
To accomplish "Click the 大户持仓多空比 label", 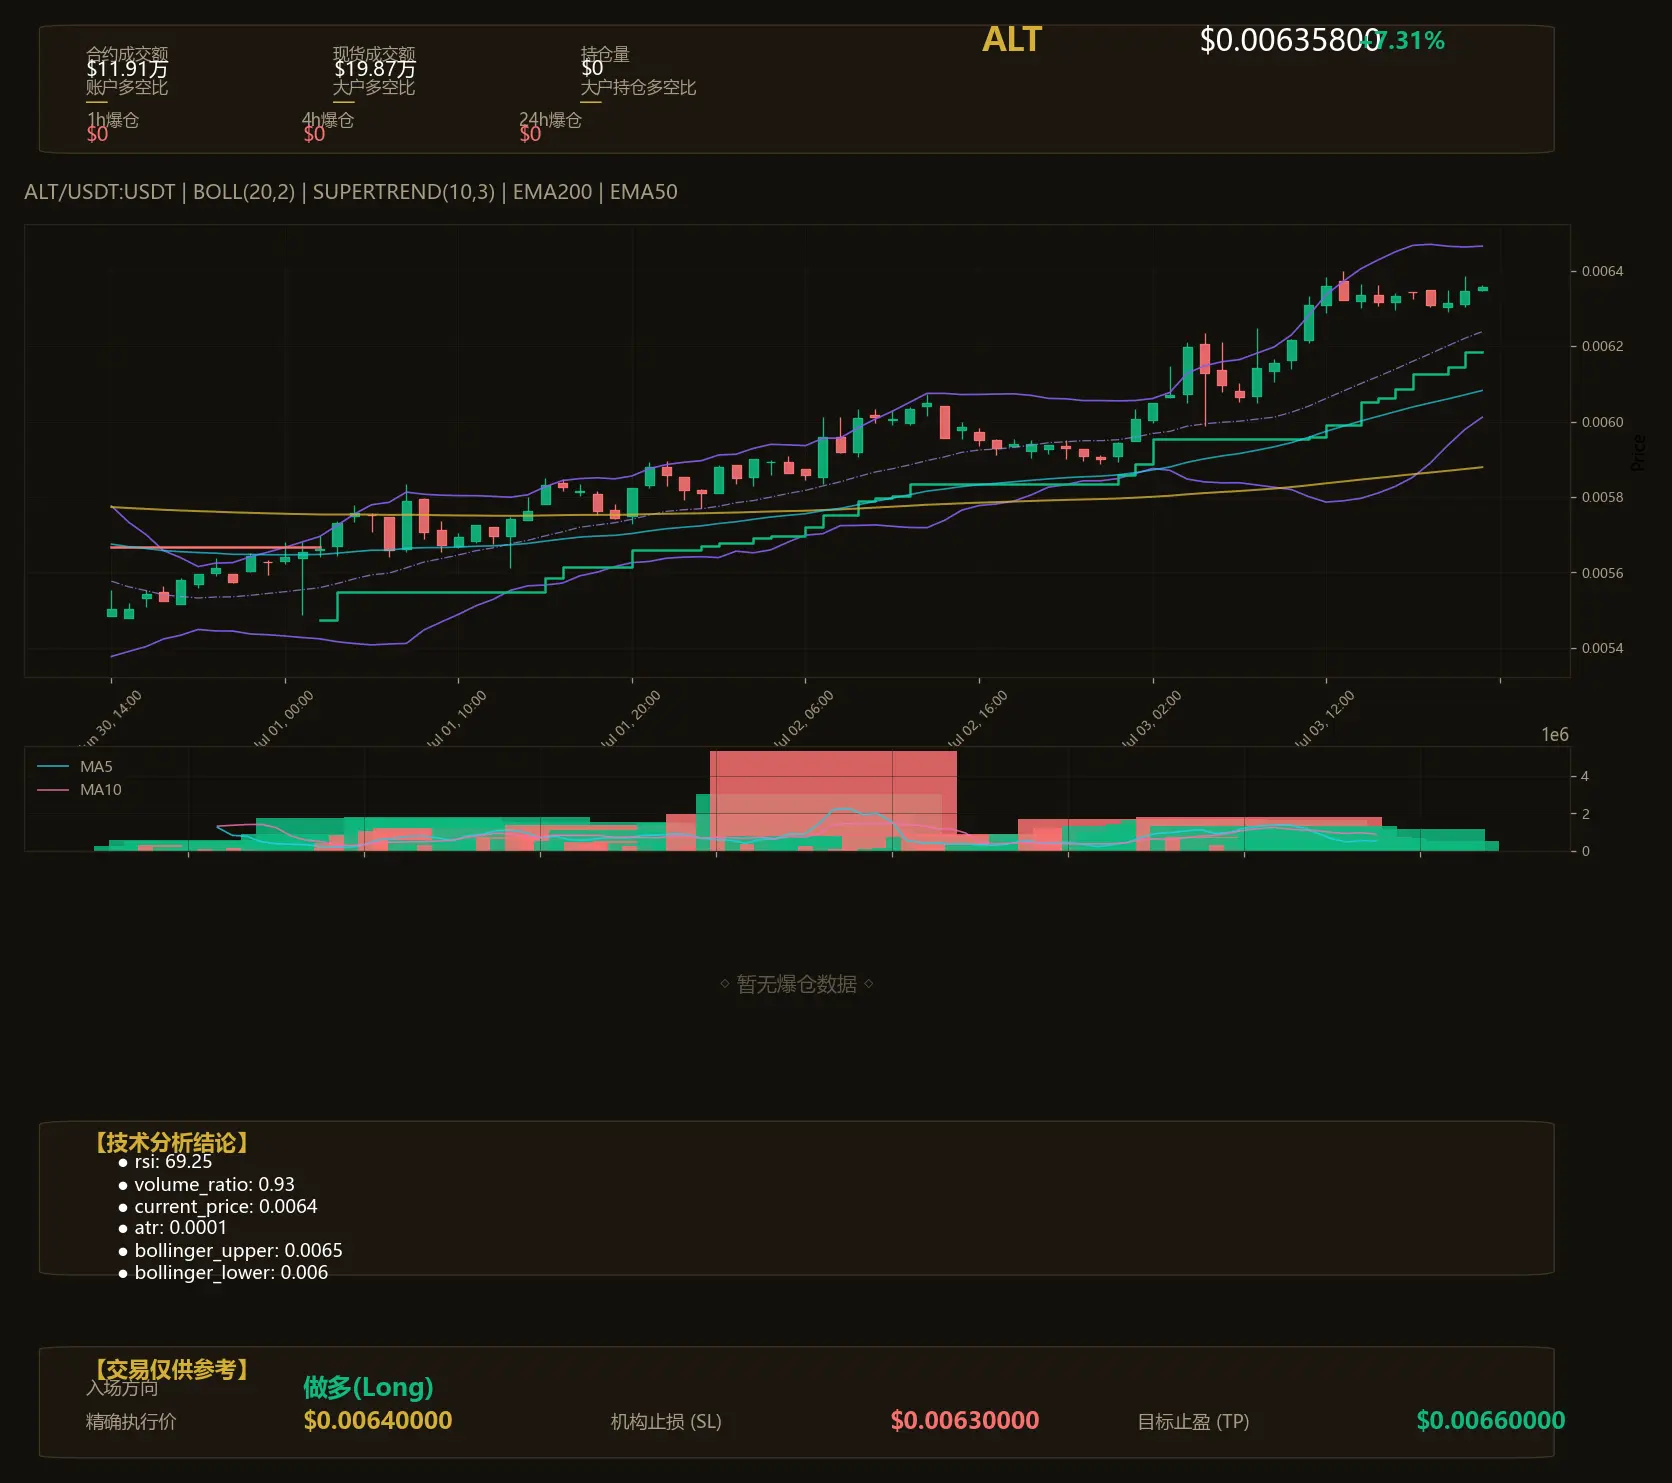I will point(638,88).
